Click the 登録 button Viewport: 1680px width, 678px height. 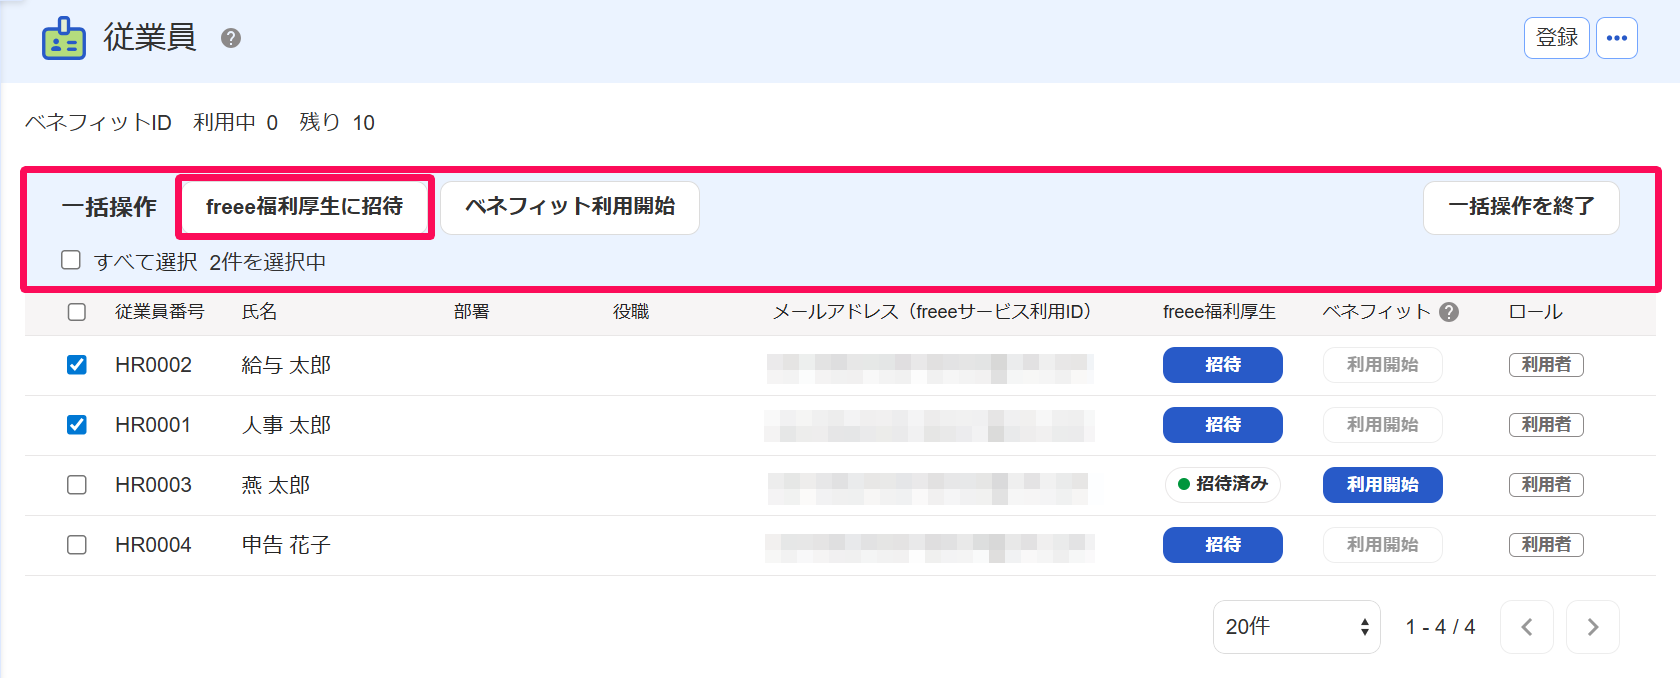click(1557, 38)
